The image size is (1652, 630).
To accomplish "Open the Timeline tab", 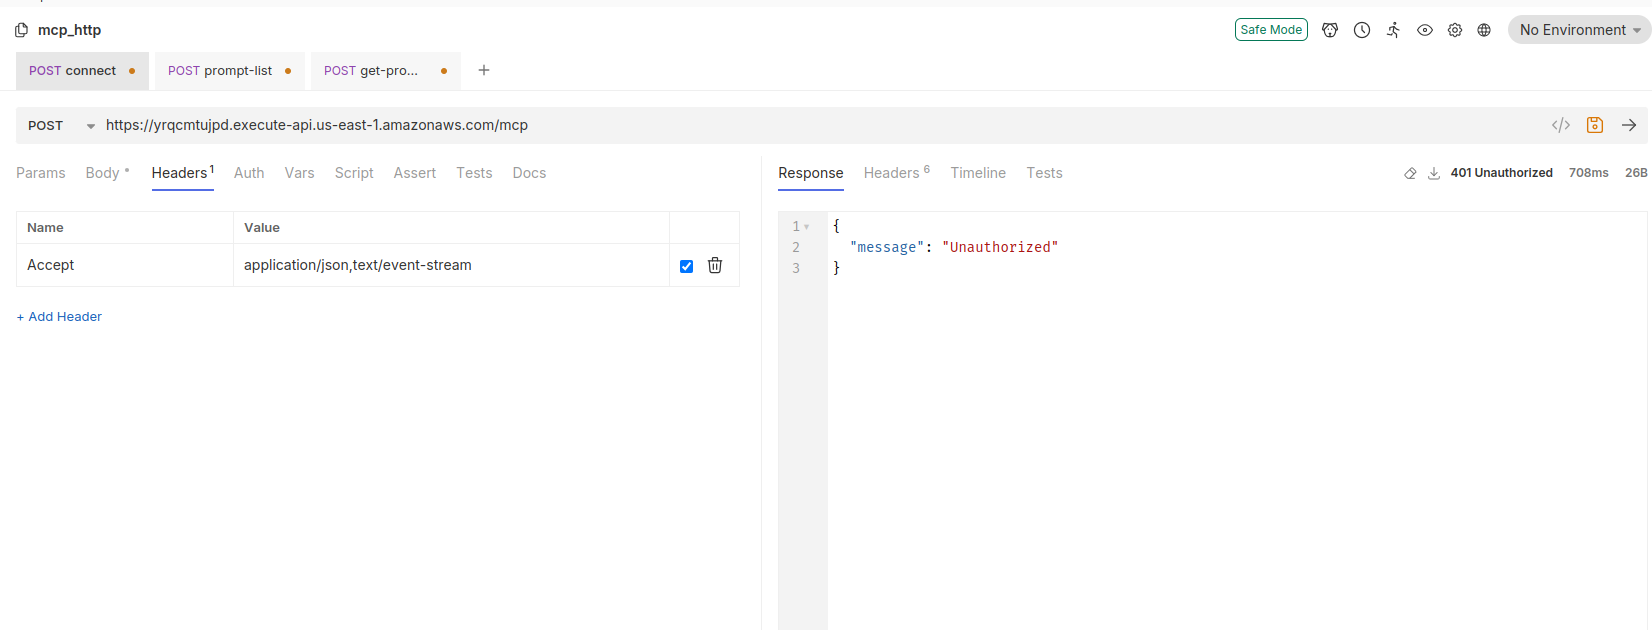I will coord(978,173).
